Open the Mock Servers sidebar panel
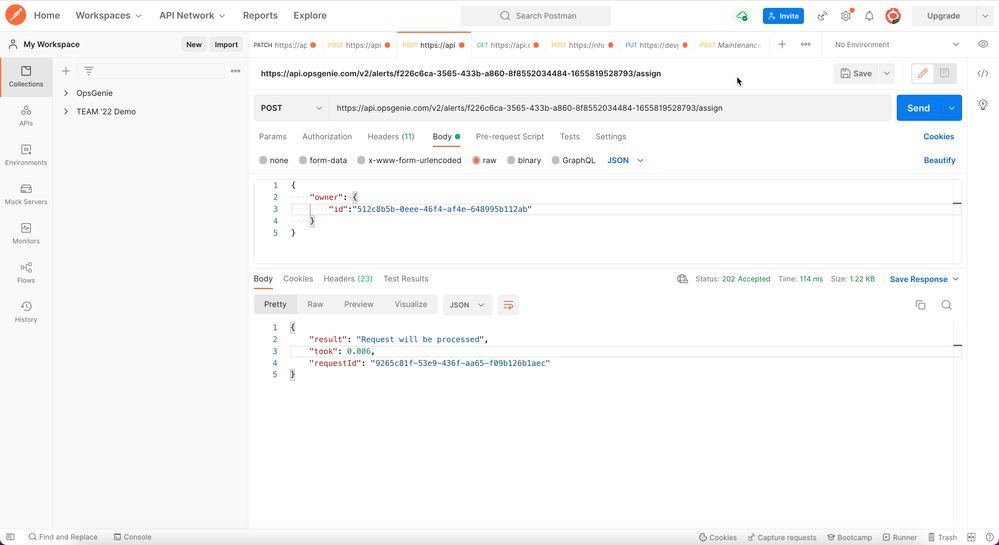The image size is (999, 545). tap(26, 194)
